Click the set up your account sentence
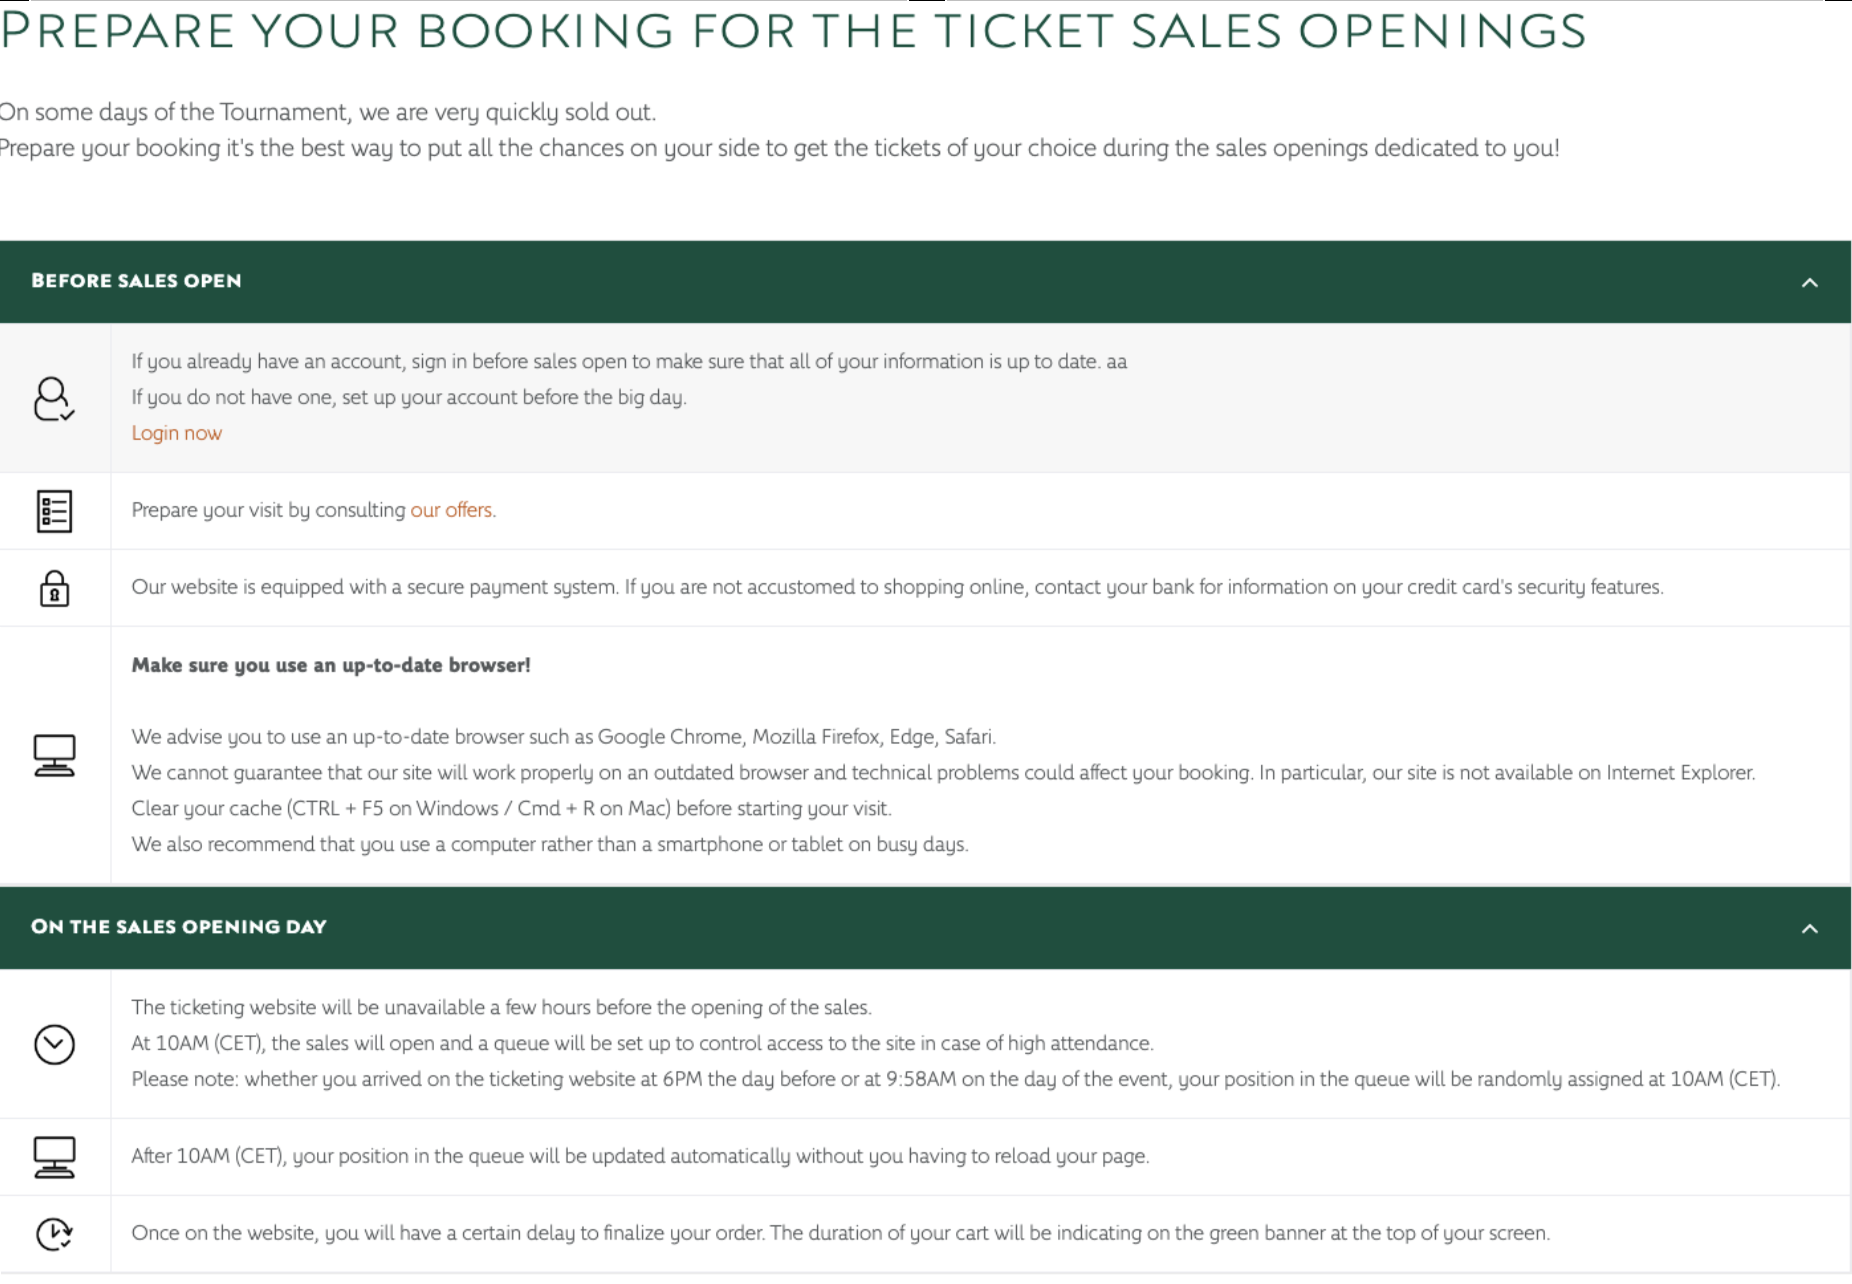The height and width of the screenshot is (1284, 1852). [409, 397]
